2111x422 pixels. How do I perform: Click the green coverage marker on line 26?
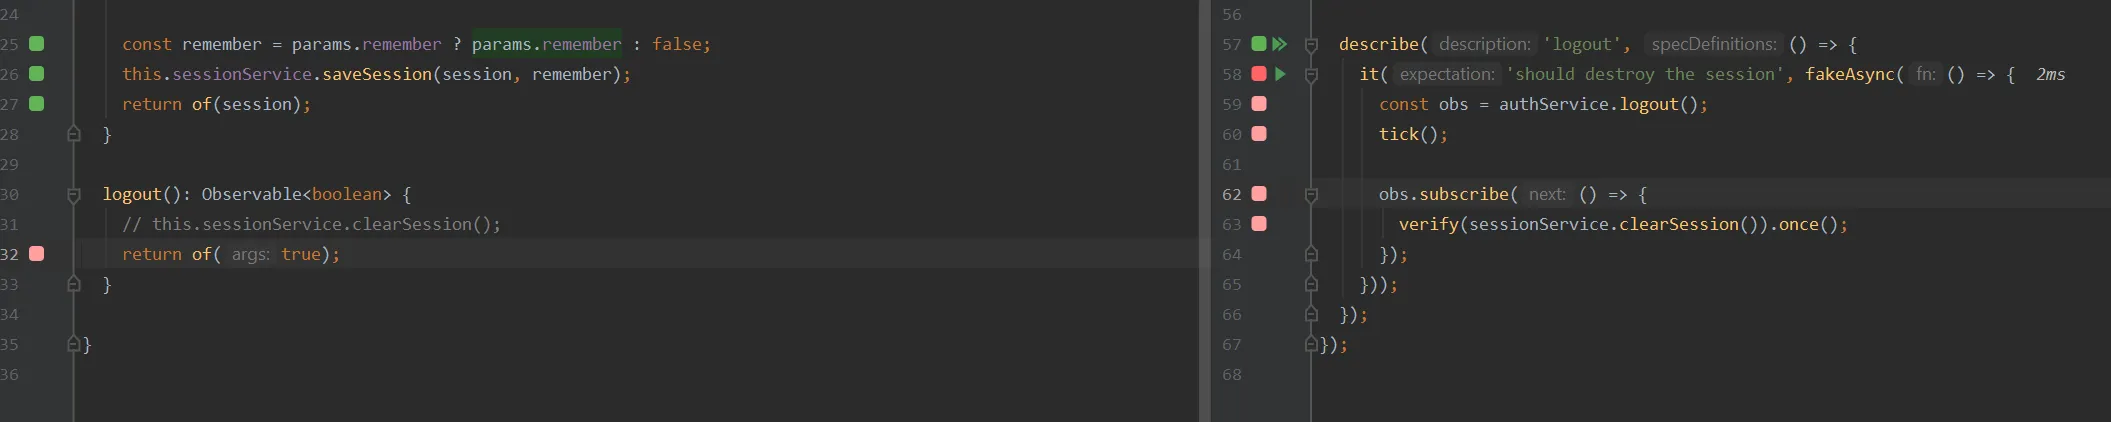37,74
